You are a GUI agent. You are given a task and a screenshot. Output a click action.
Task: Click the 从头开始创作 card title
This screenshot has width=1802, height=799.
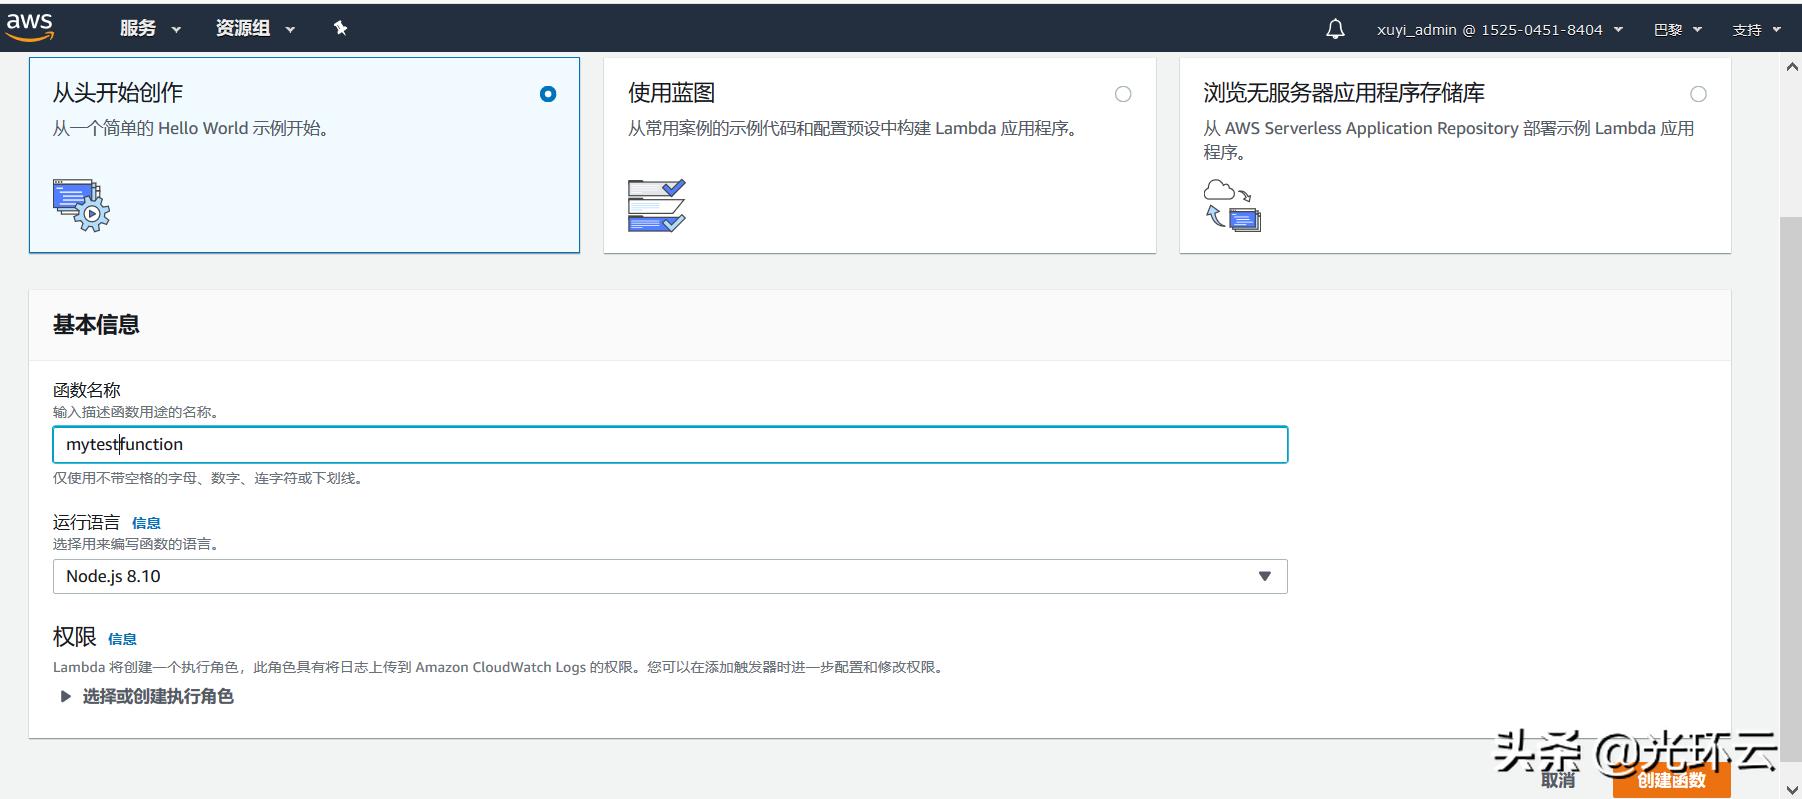(117, 93)
